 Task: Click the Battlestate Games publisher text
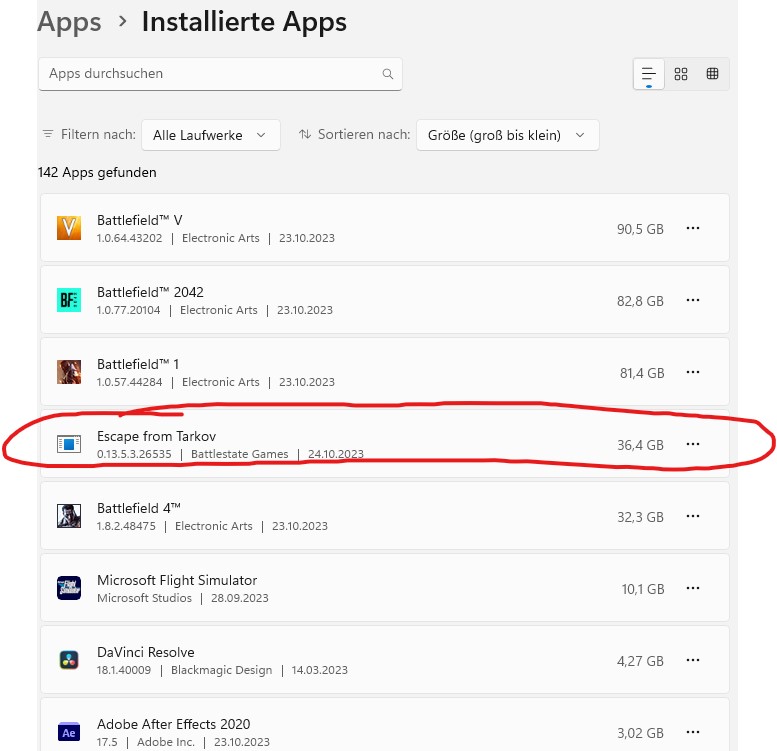tap(239, 454)
